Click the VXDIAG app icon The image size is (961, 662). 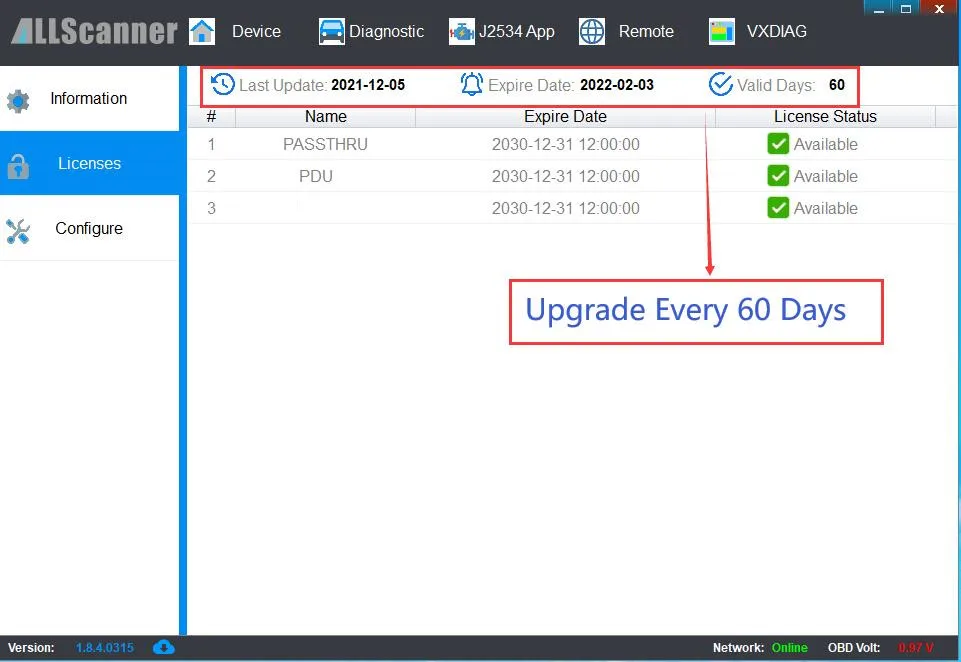[x=722, y=31]
